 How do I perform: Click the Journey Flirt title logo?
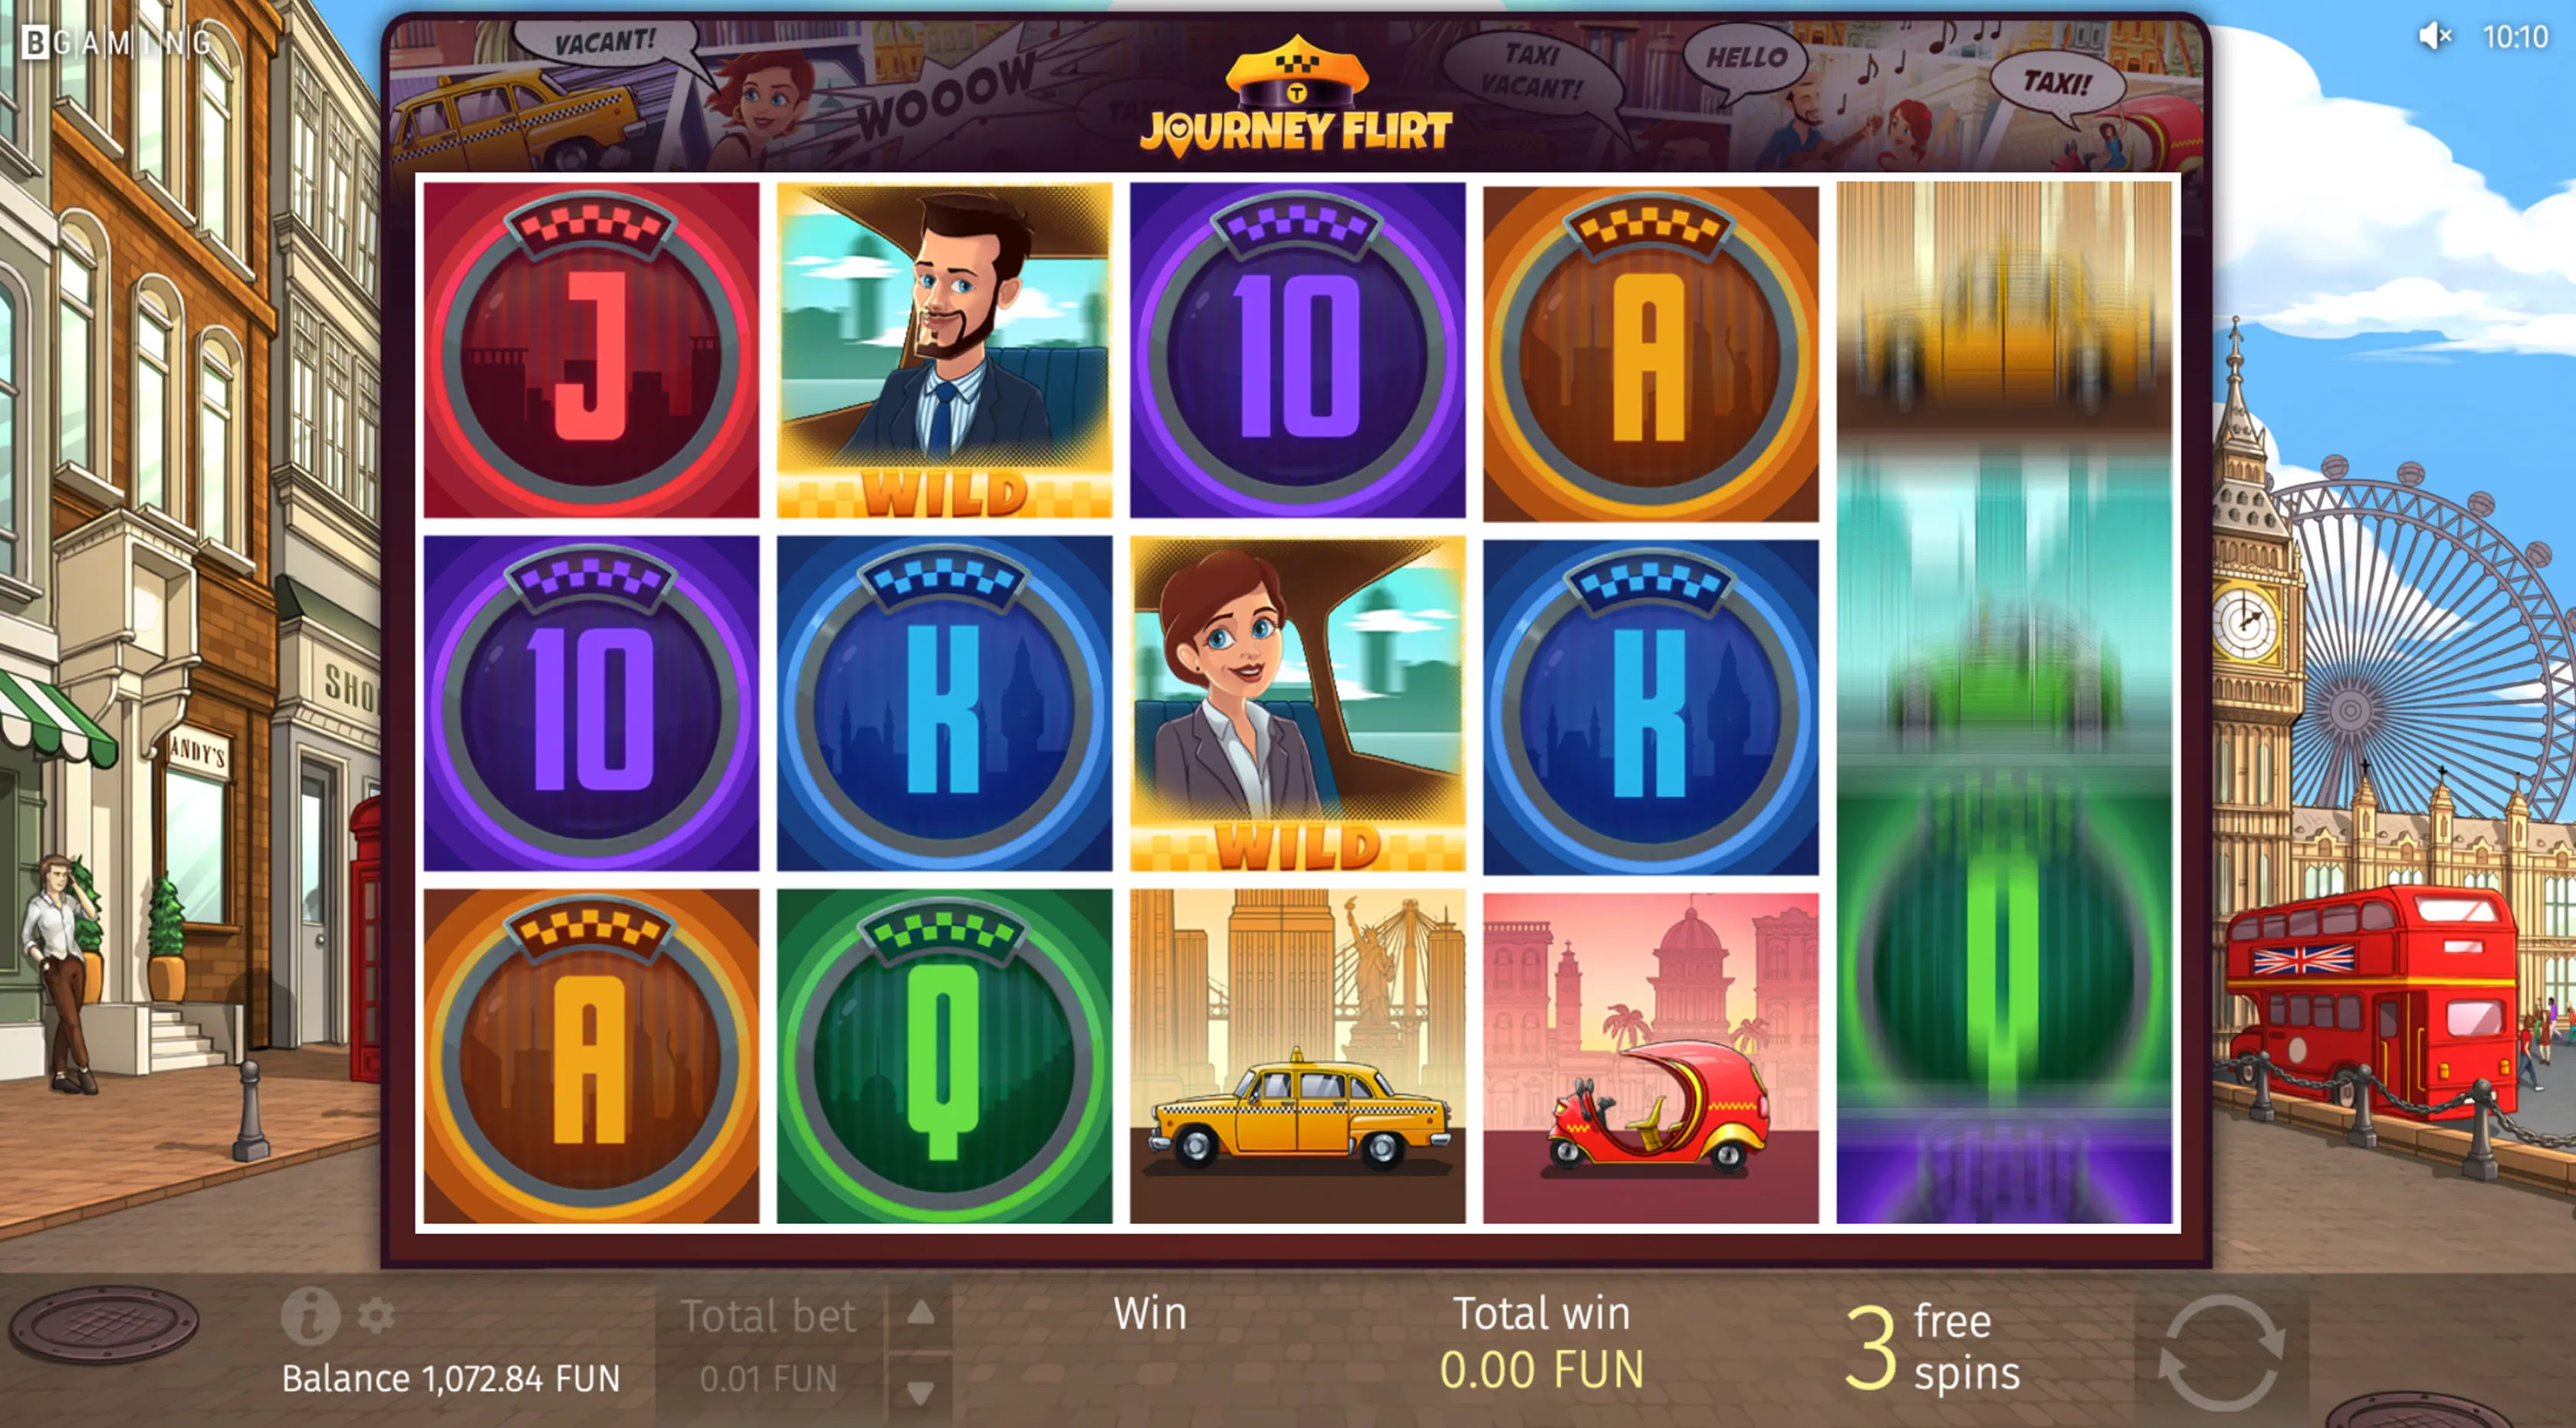[1296, 99]
